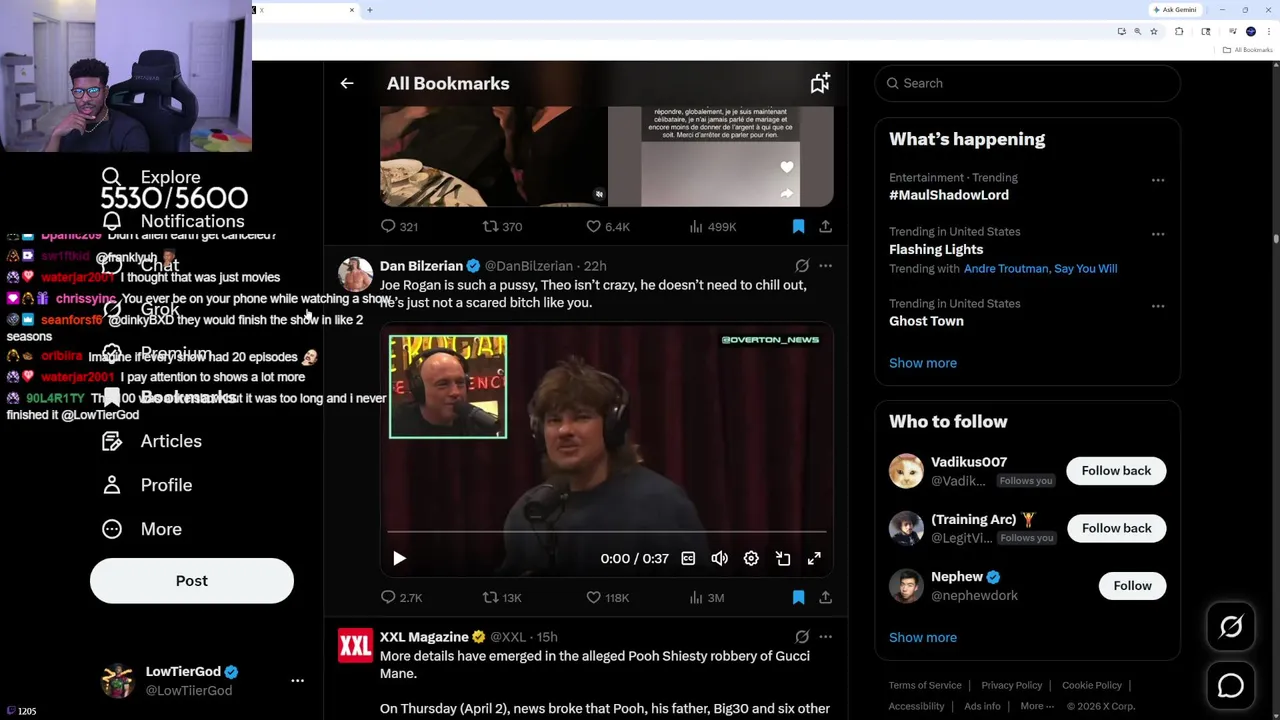Image resolution: width=1280 pixels, height=720 pixels.
Task: Show more under What's happening
Action: coord(923,363)
